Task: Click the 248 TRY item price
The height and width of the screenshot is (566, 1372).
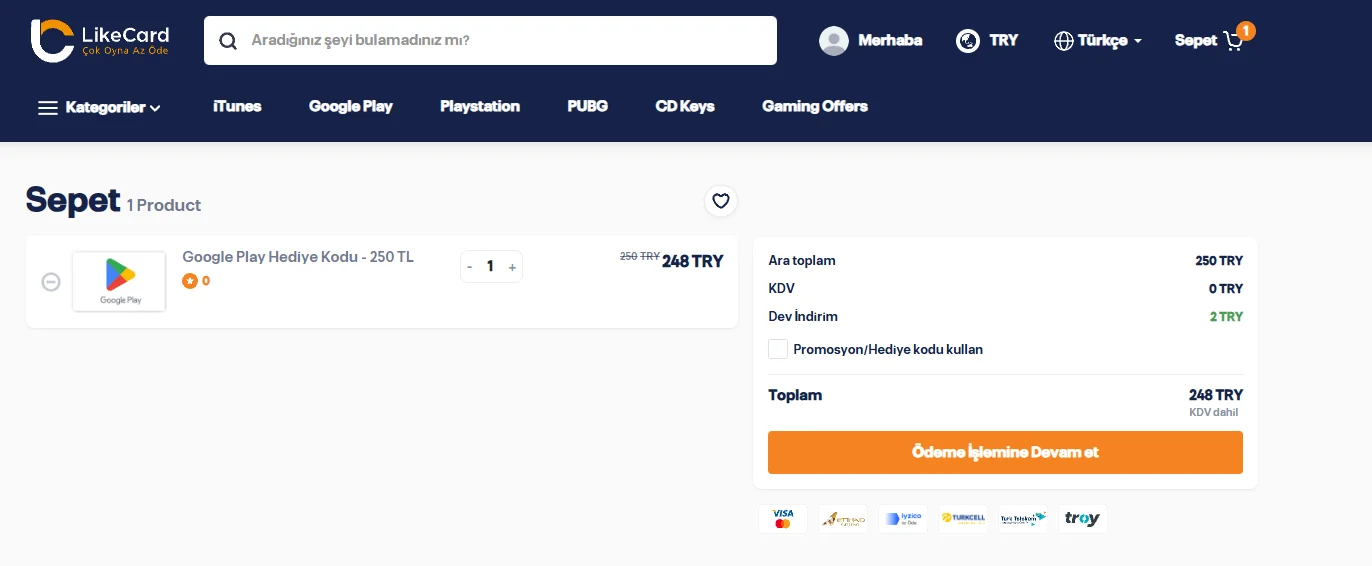Action: tap(692, 261)
